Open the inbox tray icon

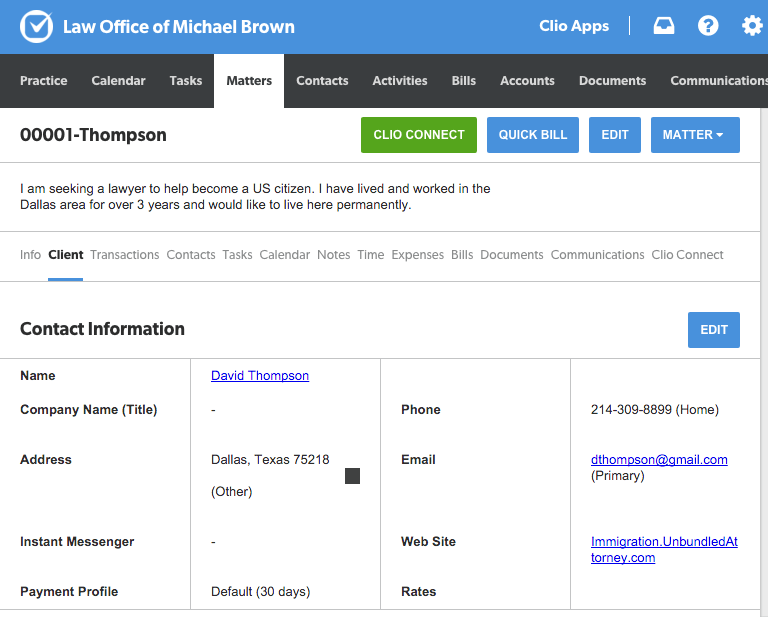pyautogui.click(x=664, y=25)
